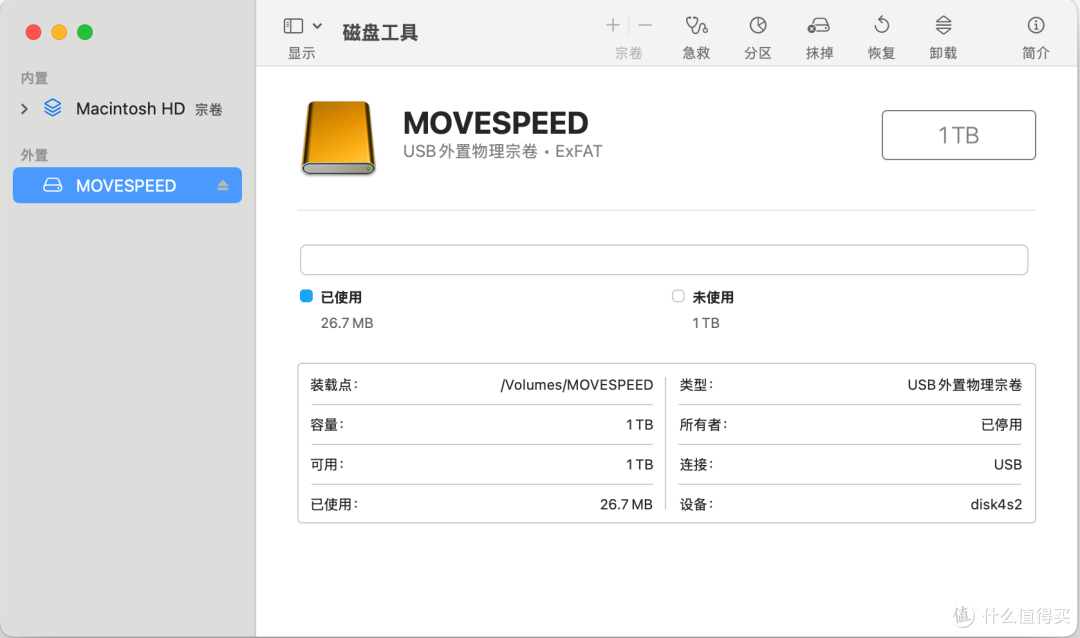Viewport: 1080px width, 638px height.
Task: Click the blue 已使用 legend swatch
Action: coord(307,296)
